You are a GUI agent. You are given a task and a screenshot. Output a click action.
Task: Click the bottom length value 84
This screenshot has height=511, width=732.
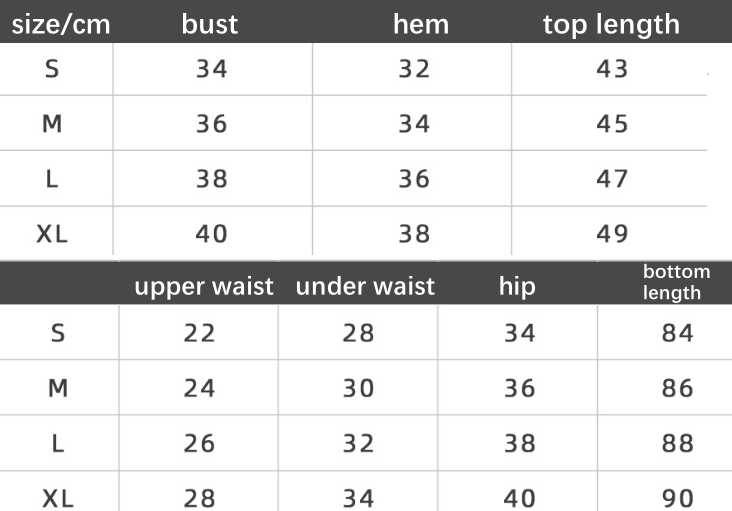pos(677,333)
